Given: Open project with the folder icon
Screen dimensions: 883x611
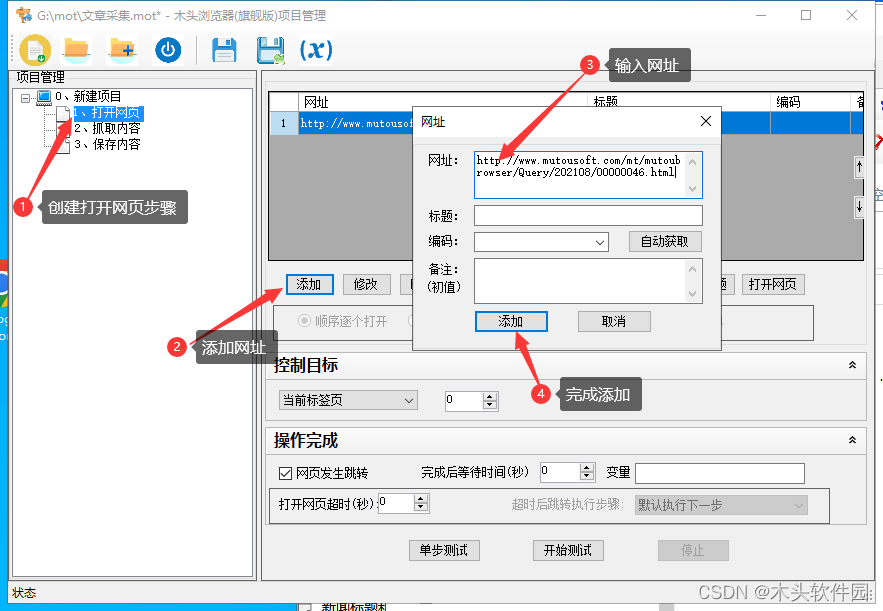Looking at the screenshot, I should click(77, 50).
